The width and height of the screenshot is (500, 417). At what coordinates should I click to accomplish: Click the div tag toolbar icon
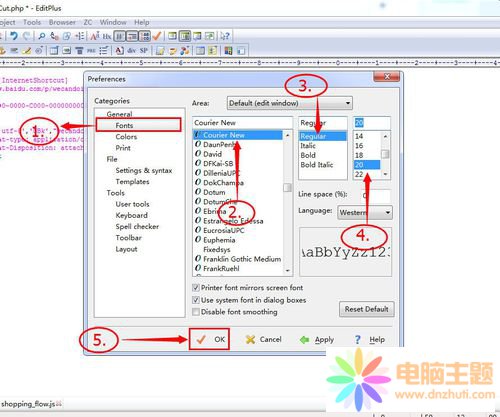tap(132, 51)
